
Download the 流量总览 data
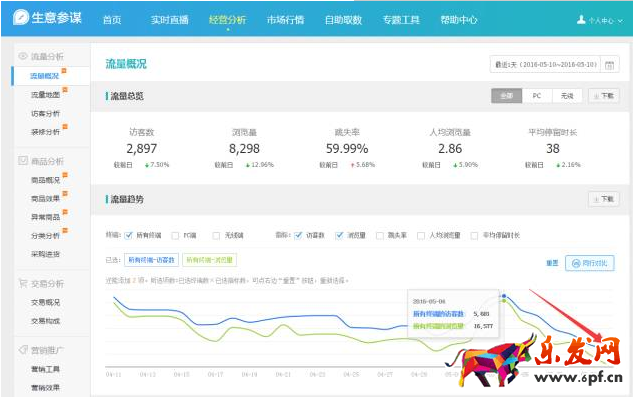click(604, 96)
